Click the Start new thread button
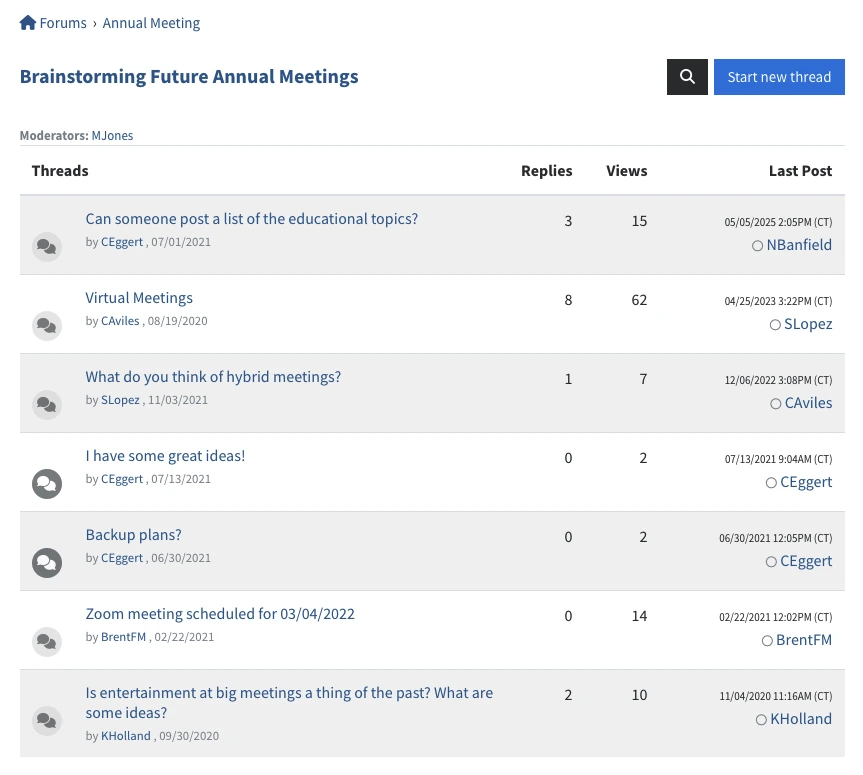 [779, 76]
